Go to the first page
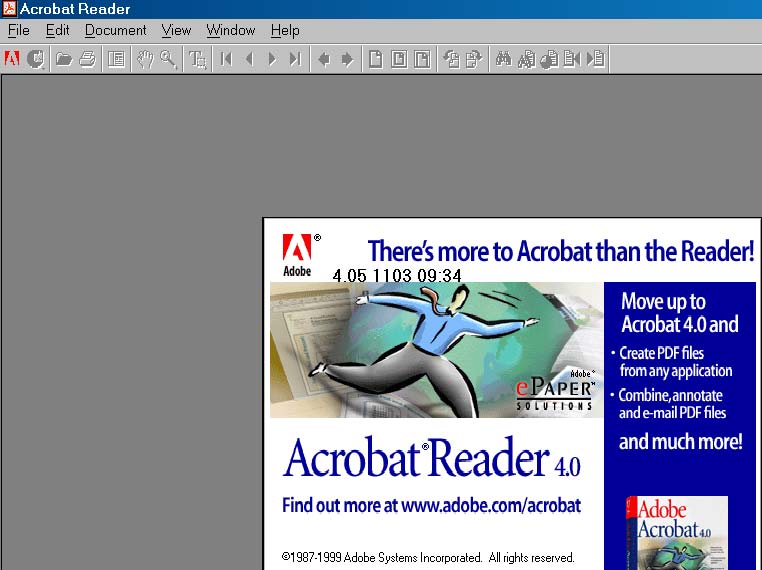The image size is (762, 570). click(226, 59)
